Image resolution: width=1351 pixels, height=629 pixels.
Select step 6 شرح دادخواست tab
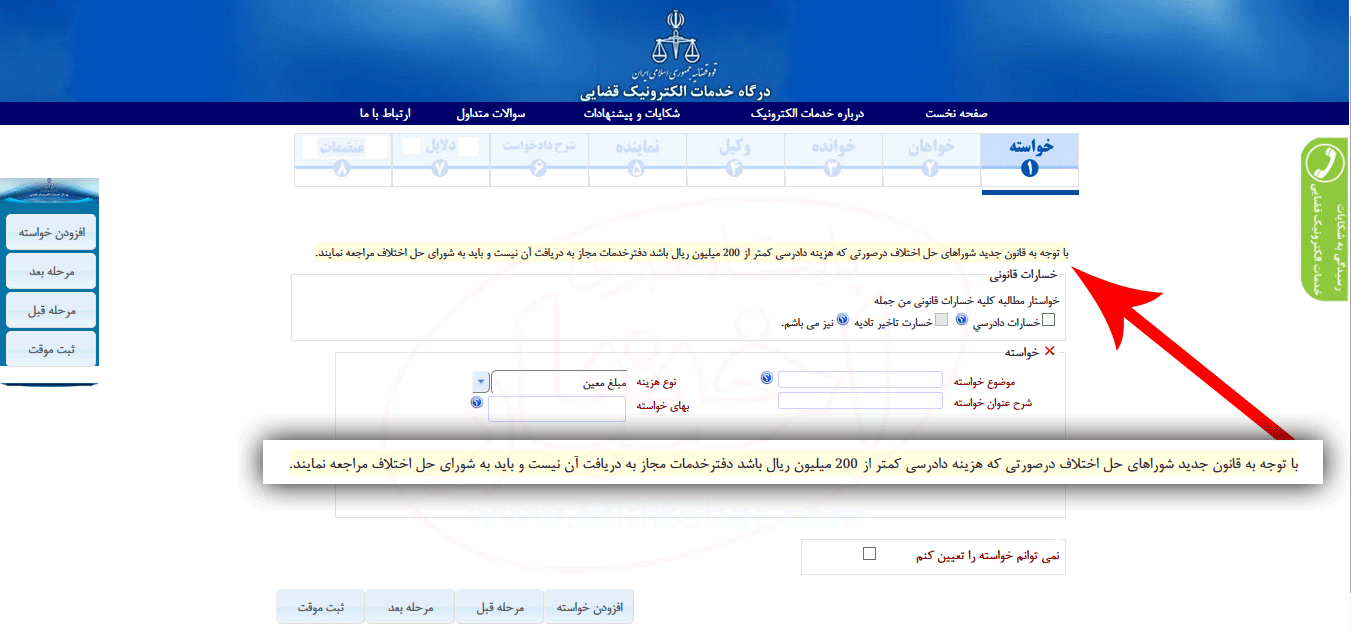(539, 160)
